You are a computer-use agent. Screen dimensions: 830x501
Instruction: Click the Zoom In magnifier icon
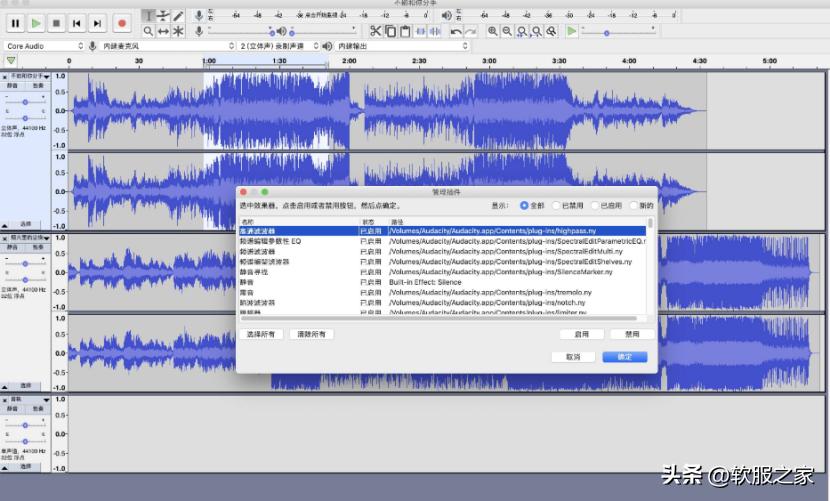point(493,31)
